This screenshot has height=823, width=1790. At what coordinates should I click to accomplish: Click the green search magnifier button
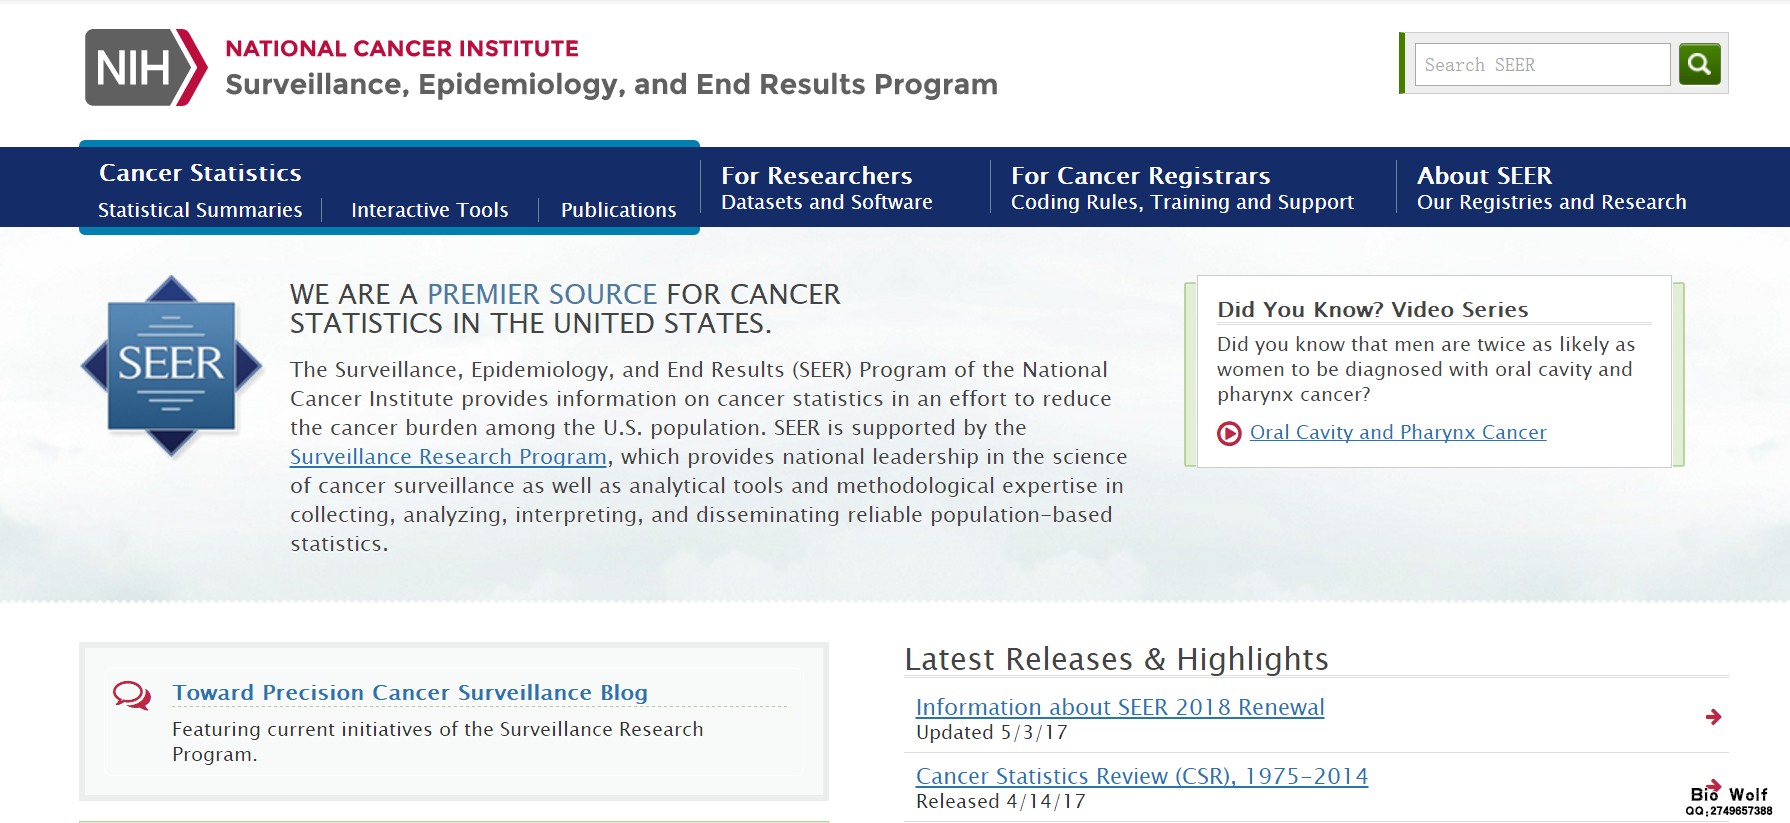[1699, 65]
